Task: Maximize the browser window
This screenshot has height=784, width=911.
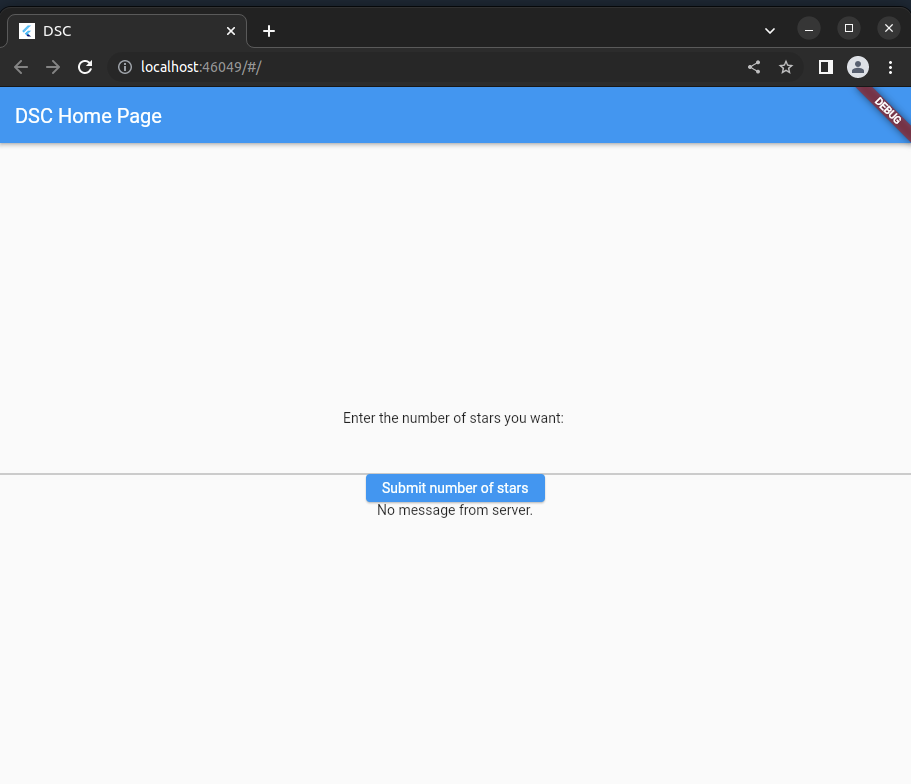Action: pos(849,28)
